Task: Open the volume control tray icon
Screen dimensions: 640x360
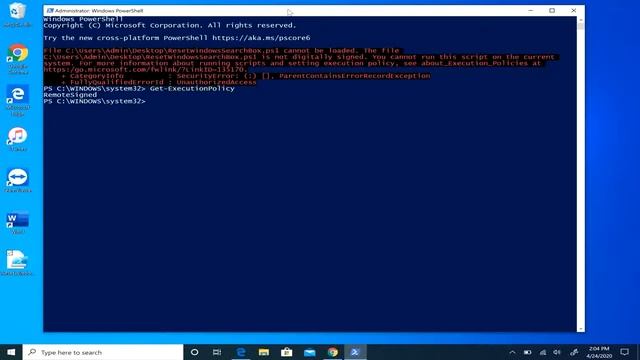Action: pyautogui.click(x=557, y=352)
